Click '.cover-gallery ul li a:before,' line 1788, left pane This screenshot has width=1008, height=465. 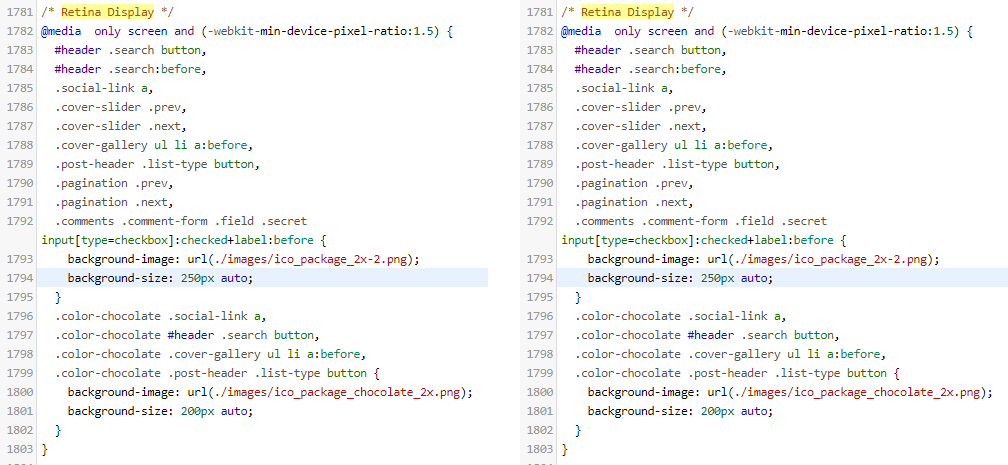pyautogui.click(x=154, y=145)
